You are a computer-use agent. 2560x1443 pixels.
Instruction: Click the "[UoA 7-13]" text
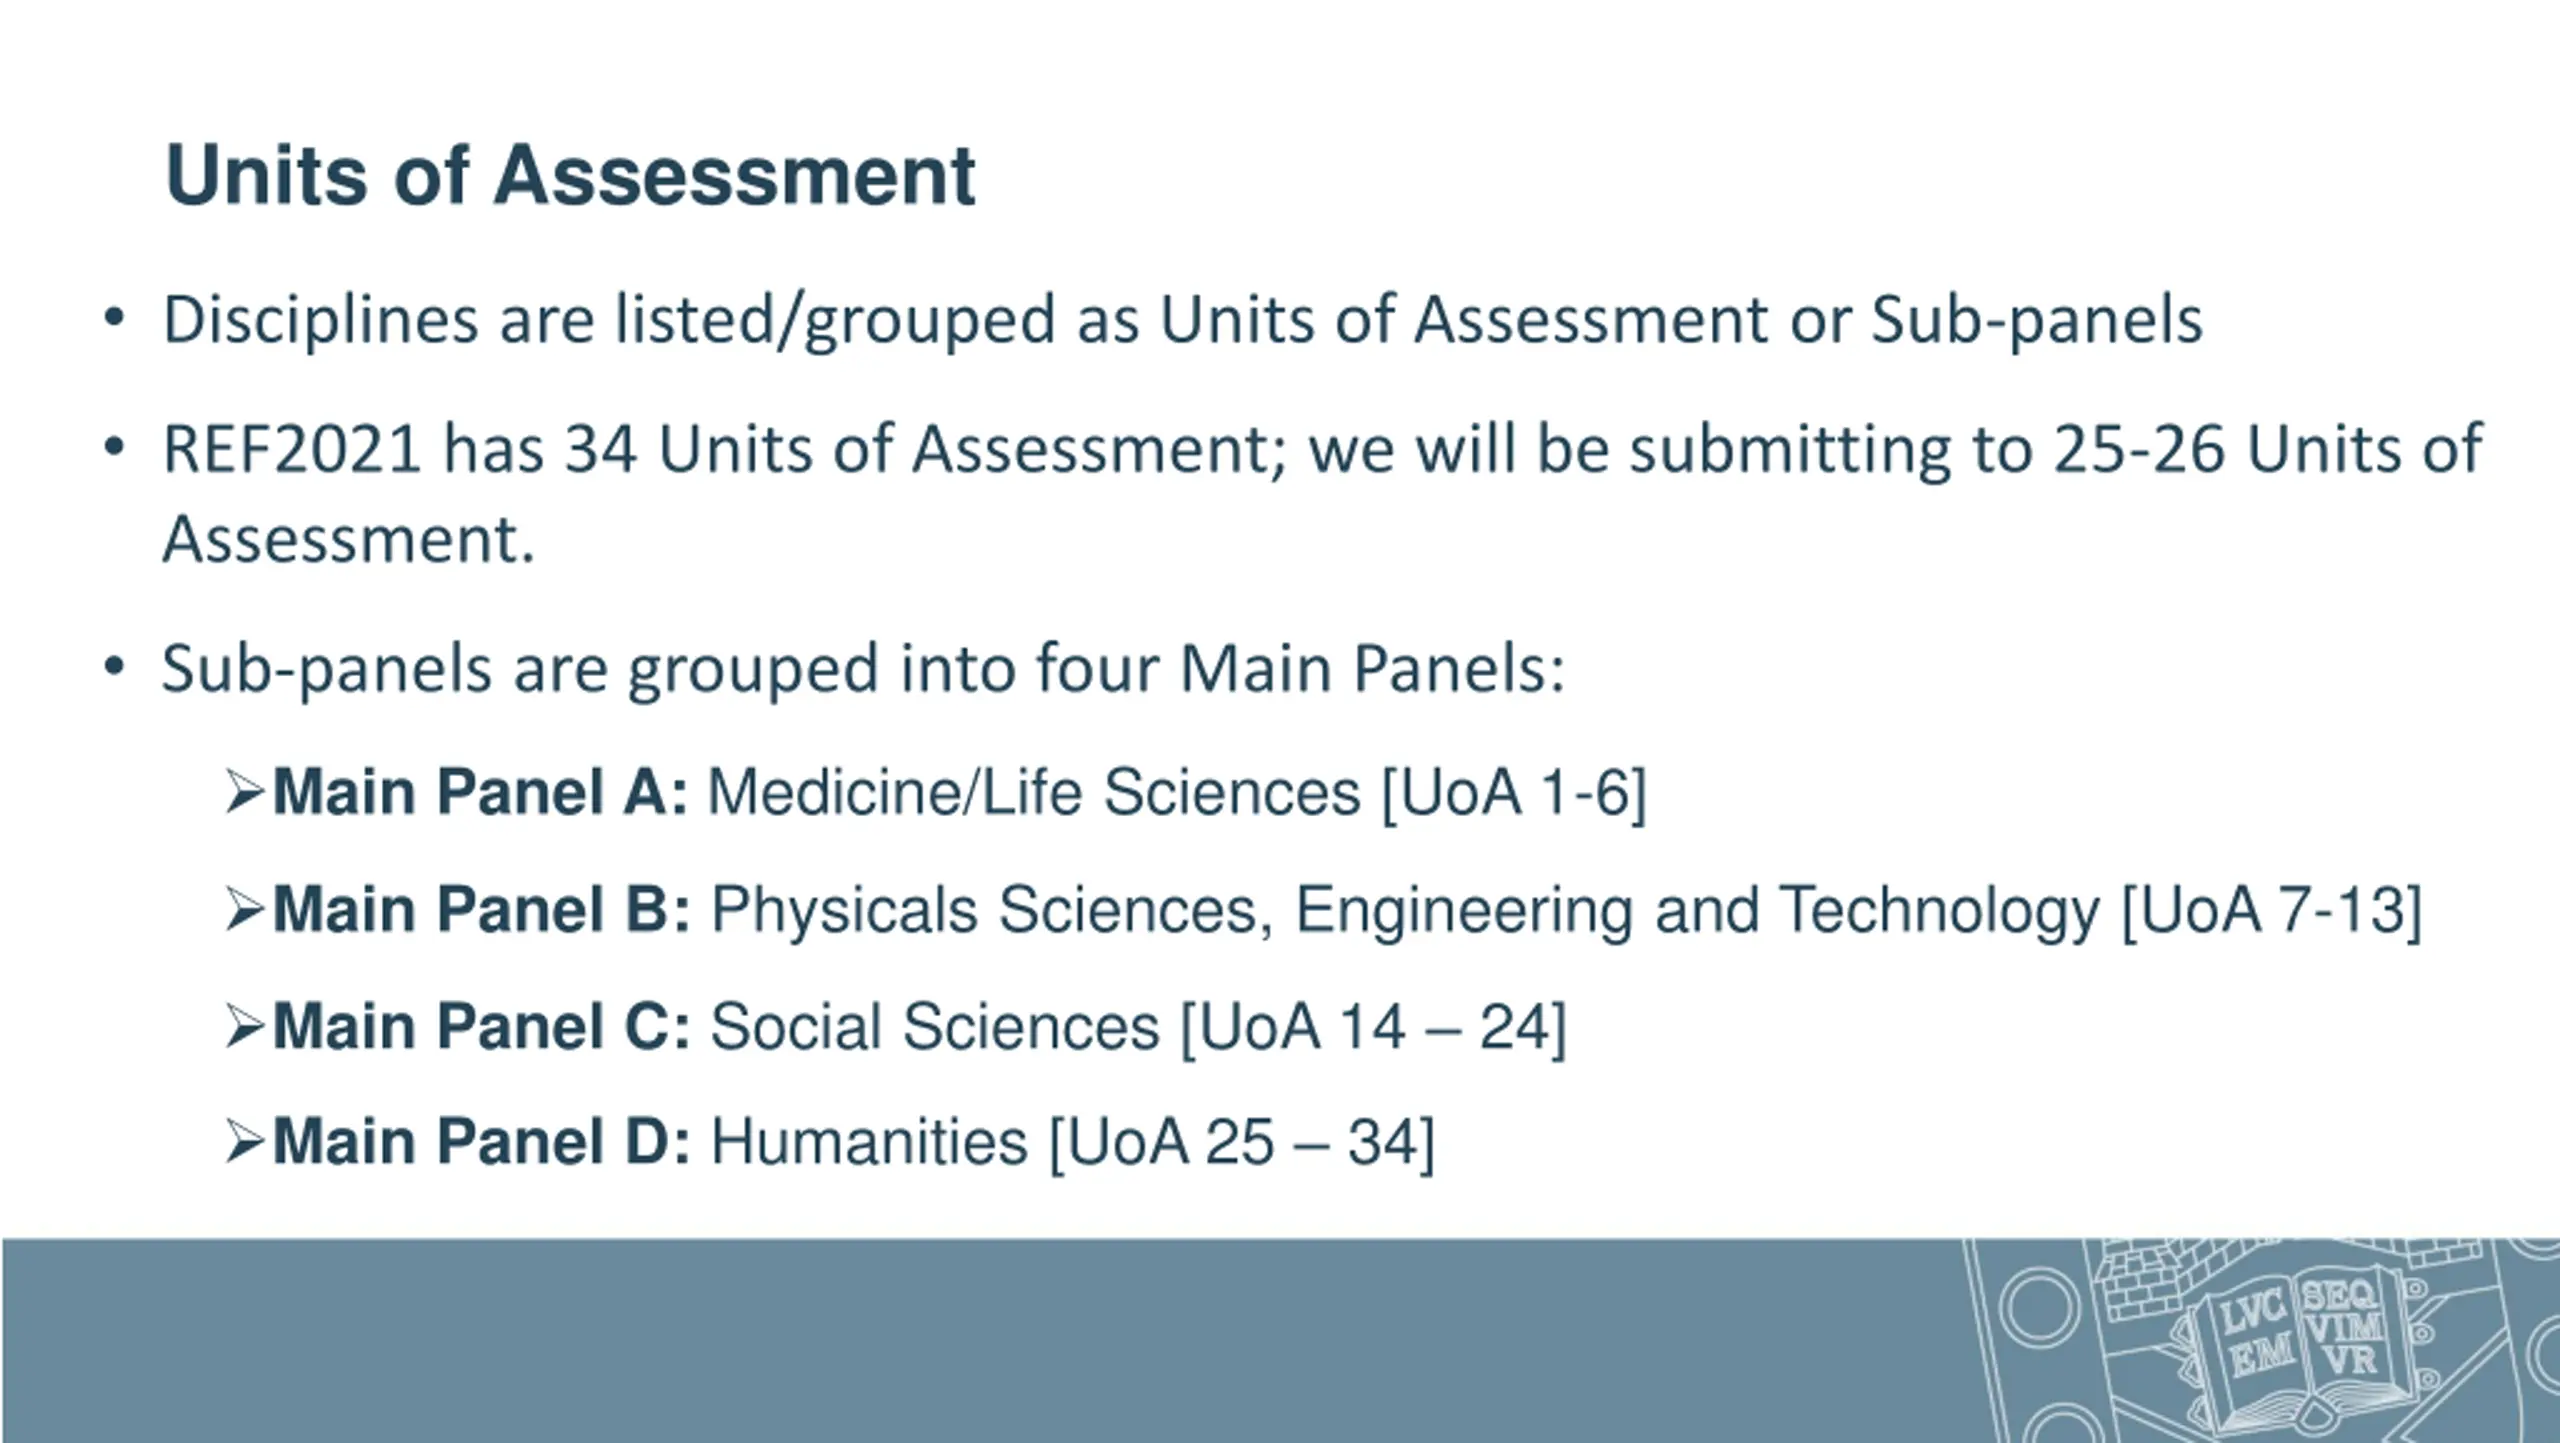[x=2271, y=910]
